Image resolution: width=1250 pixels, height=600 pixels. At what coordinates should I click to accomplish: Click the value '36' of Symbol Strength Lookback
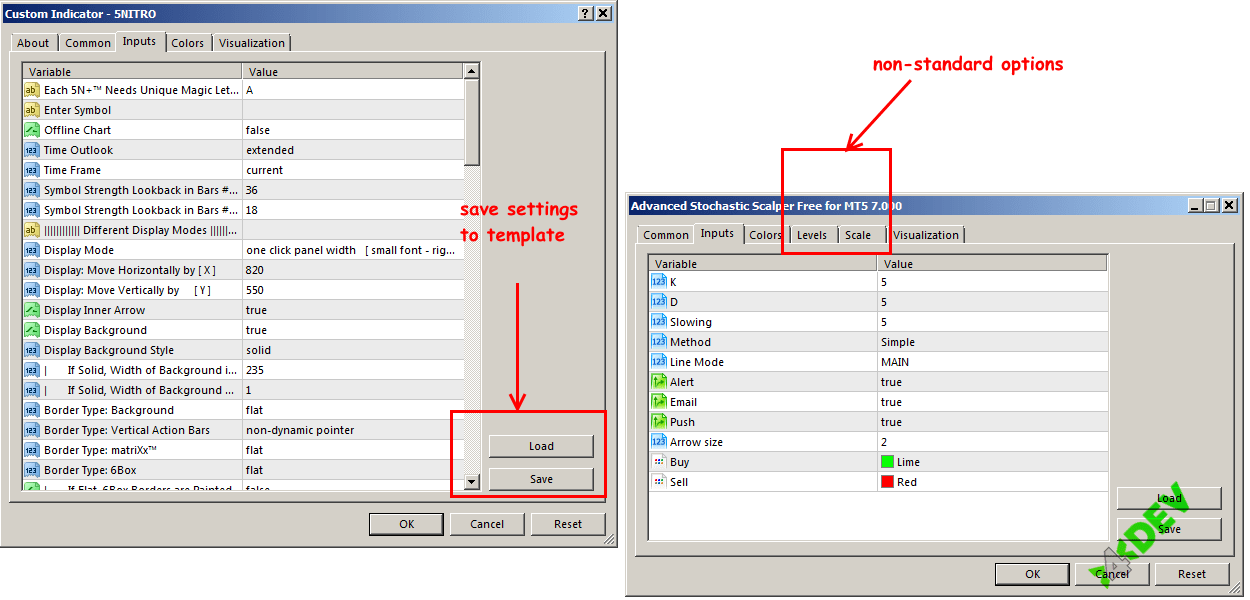pos(252,190)
